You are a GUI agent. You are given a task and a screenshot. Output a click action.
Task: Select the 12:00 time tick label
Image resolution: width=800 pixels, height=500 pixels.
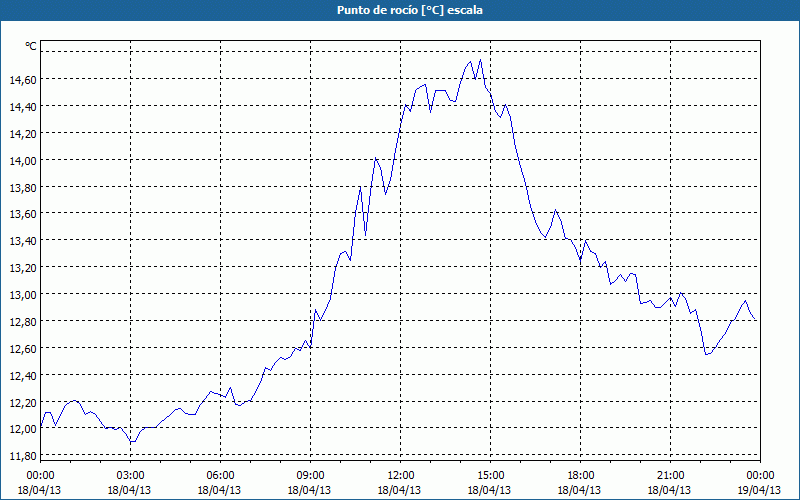click(401, 476)
